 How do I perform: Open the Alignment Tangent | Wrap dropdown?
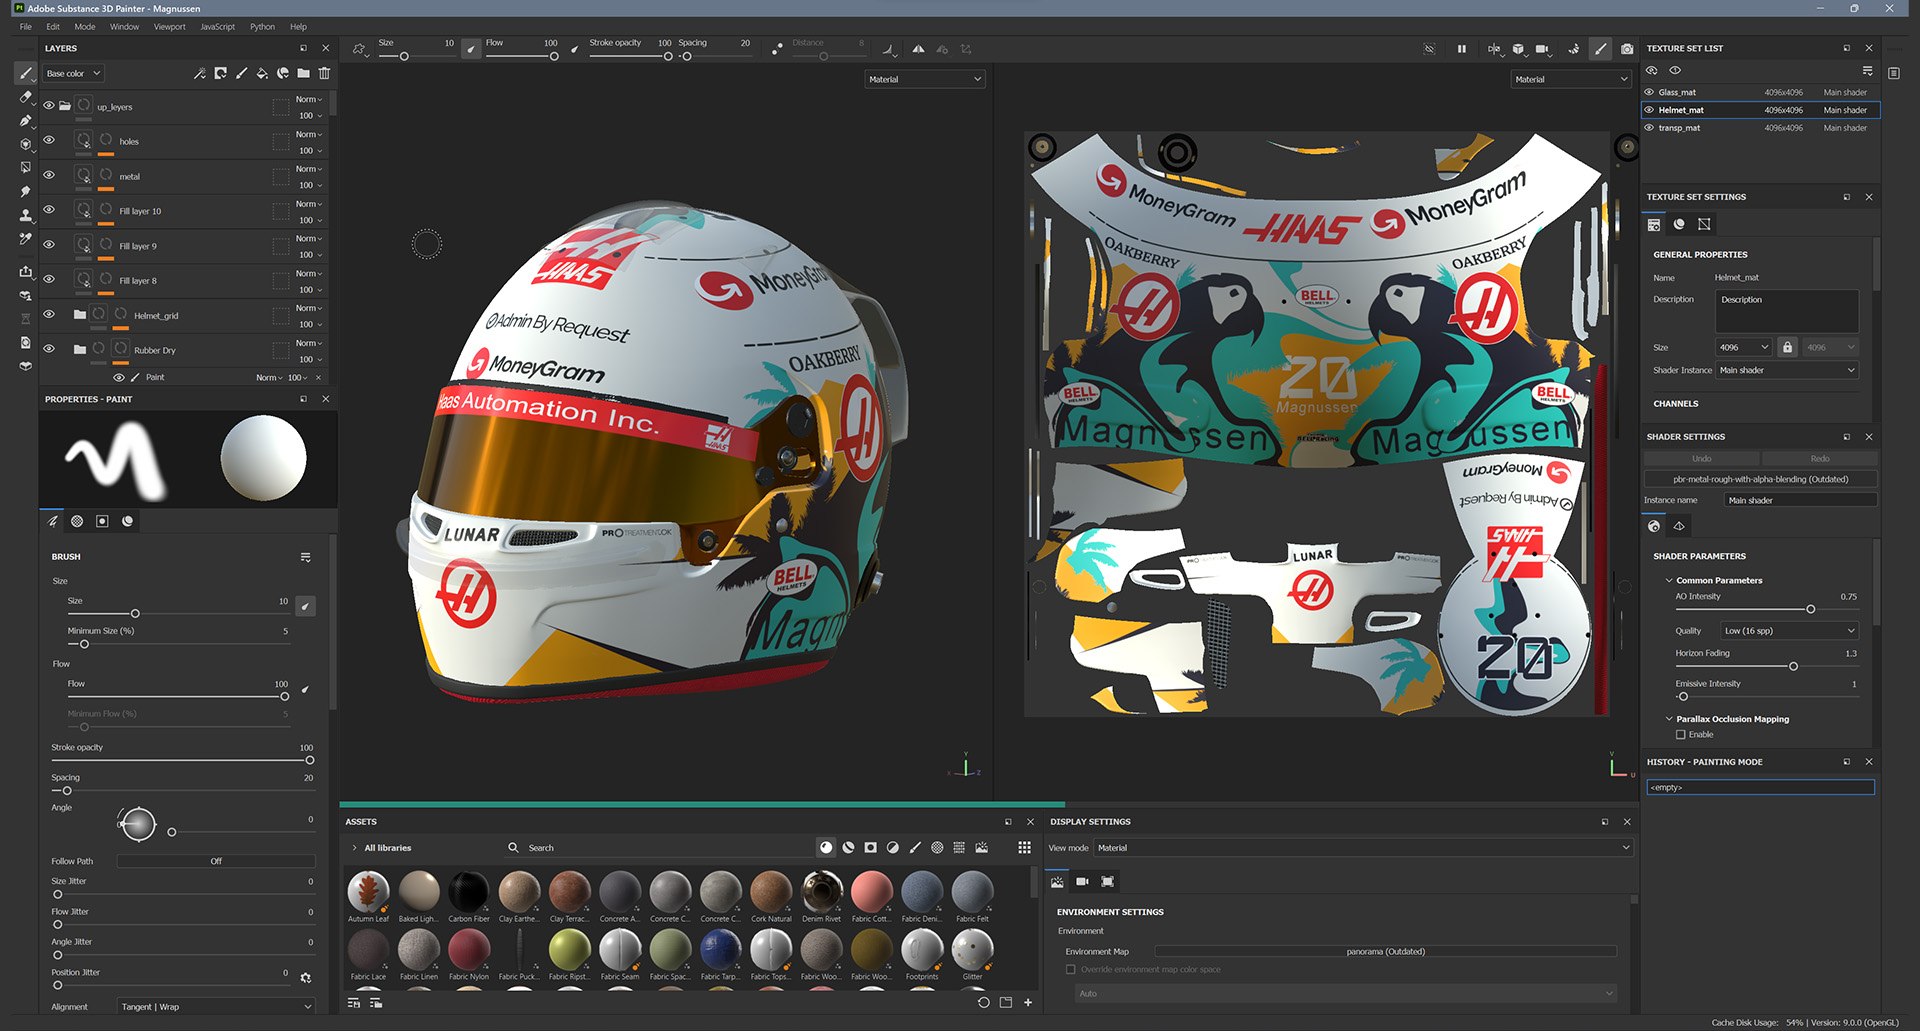[216, 1007]
